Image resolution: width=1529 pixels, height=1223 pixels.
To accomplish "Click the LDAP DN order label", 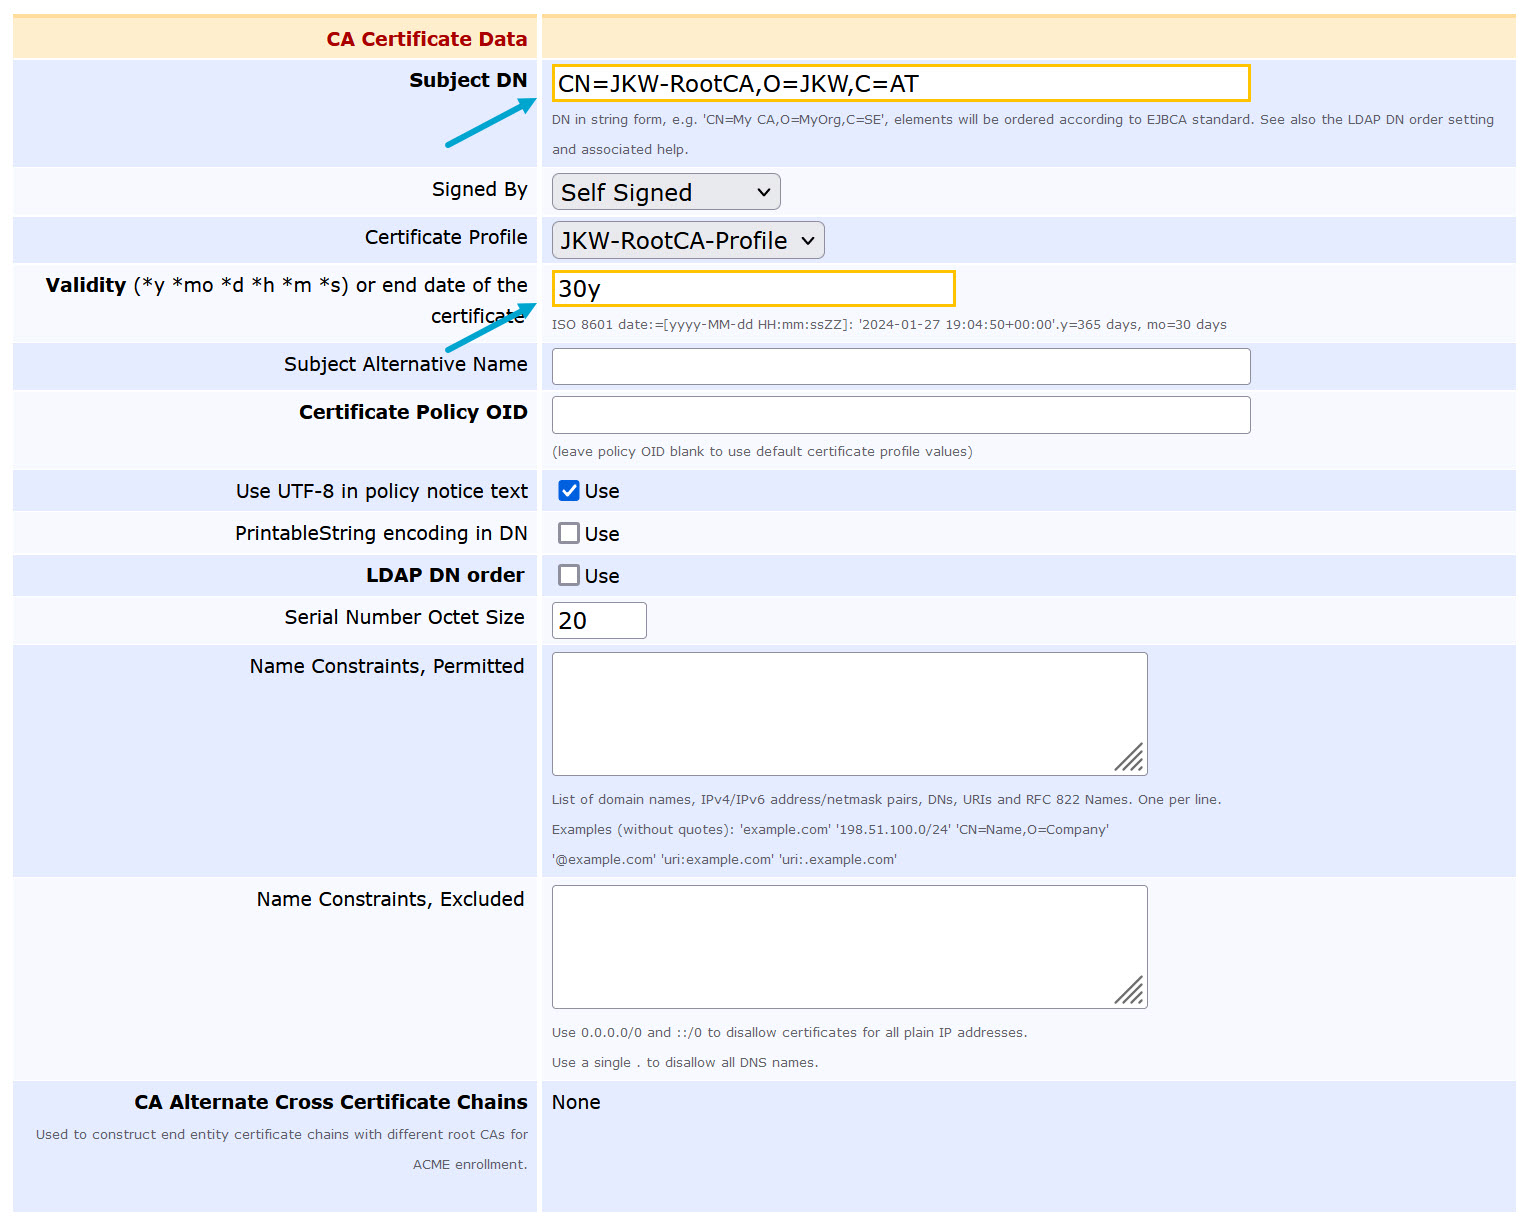I will [x=445, y=576].
